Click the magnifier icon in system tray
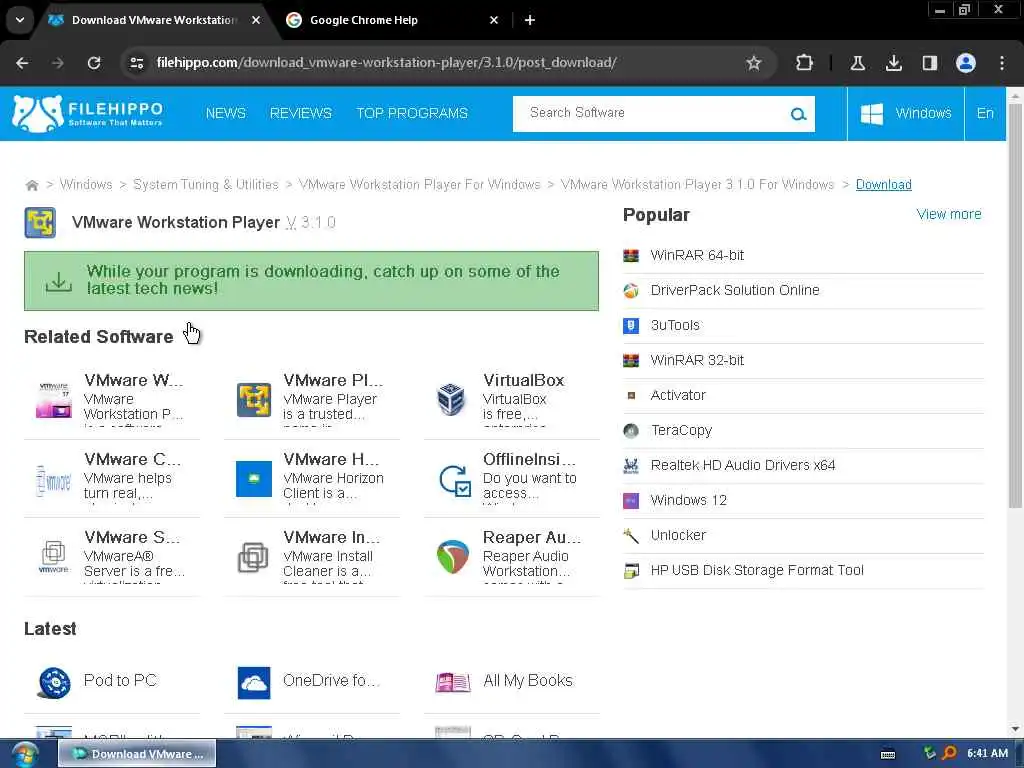Screen dimensions: 1024x768 949,754
